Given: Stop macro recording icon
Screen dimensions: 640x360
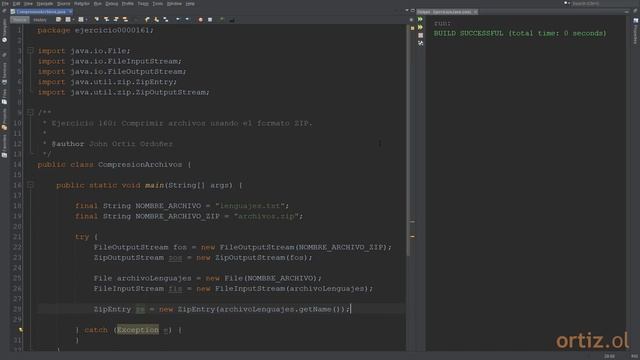Looking at the screenshot, I should [x=210, y=19].
